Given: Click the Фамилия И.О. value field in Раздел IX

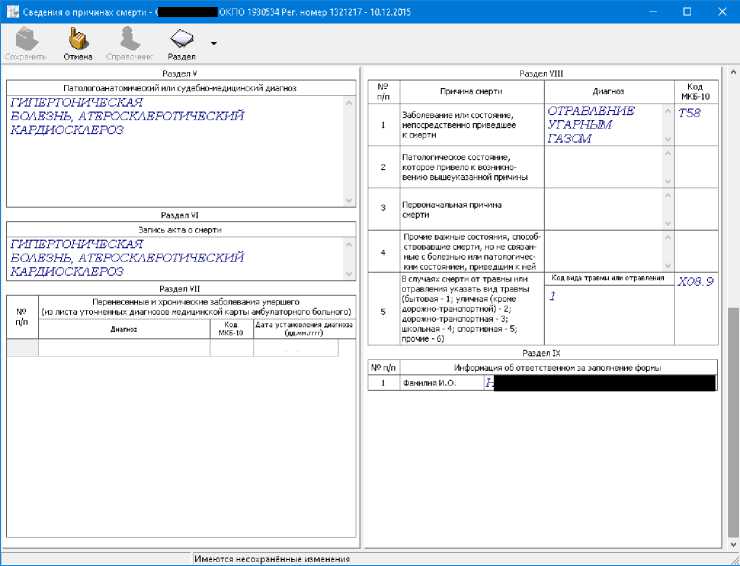Looking at the screenshot, I should (600, 382).
